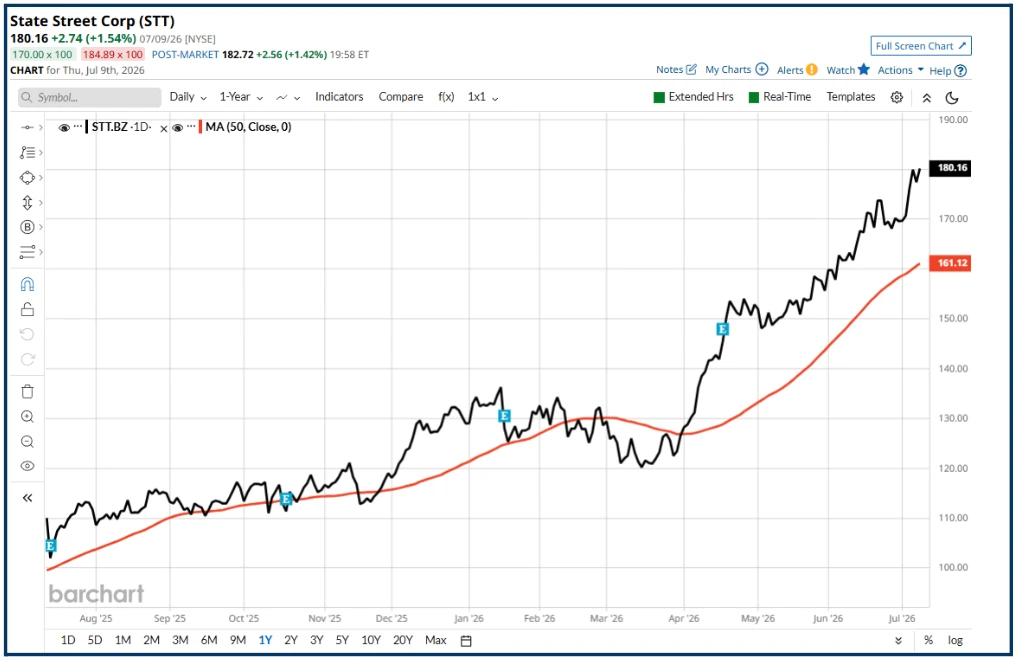Open the My Charts link
Screen dimensions: 1016x660
click(737, 69)
